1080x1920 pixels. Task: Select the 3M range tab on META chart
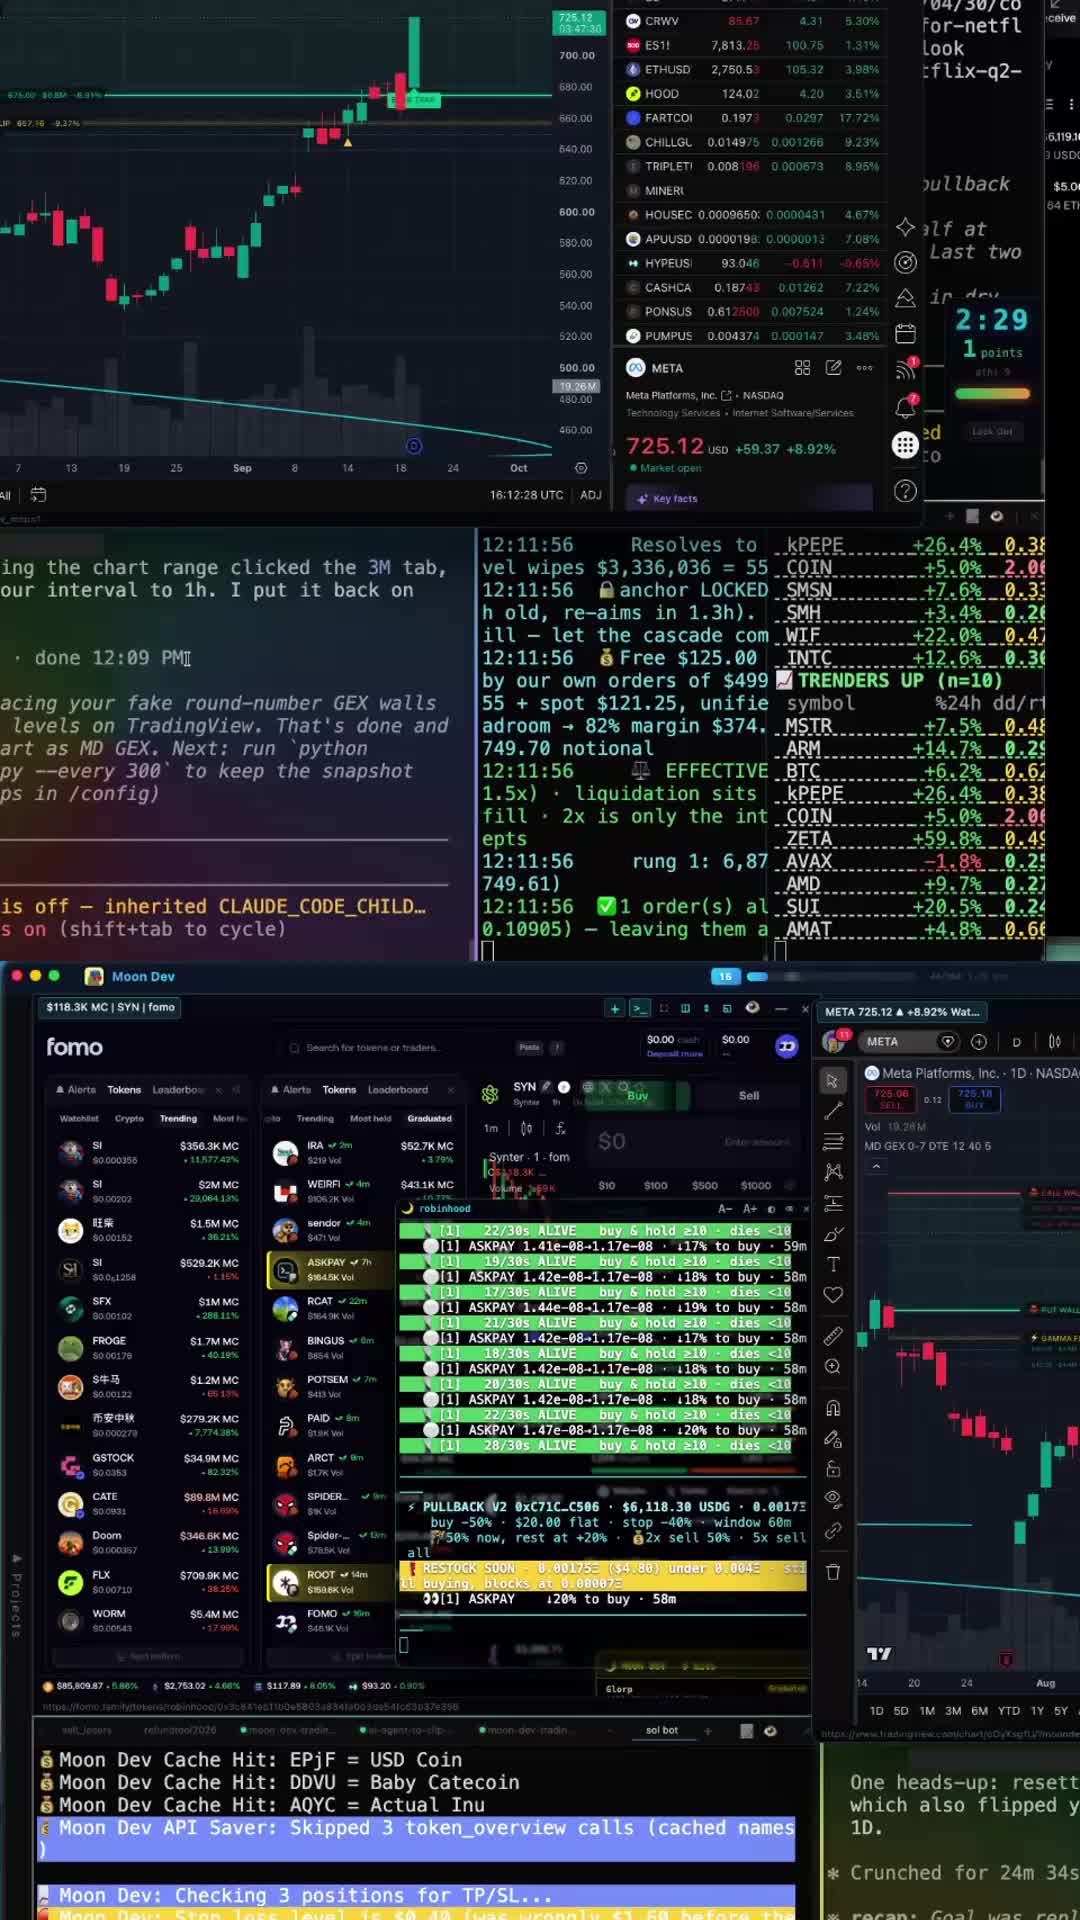953,1711
